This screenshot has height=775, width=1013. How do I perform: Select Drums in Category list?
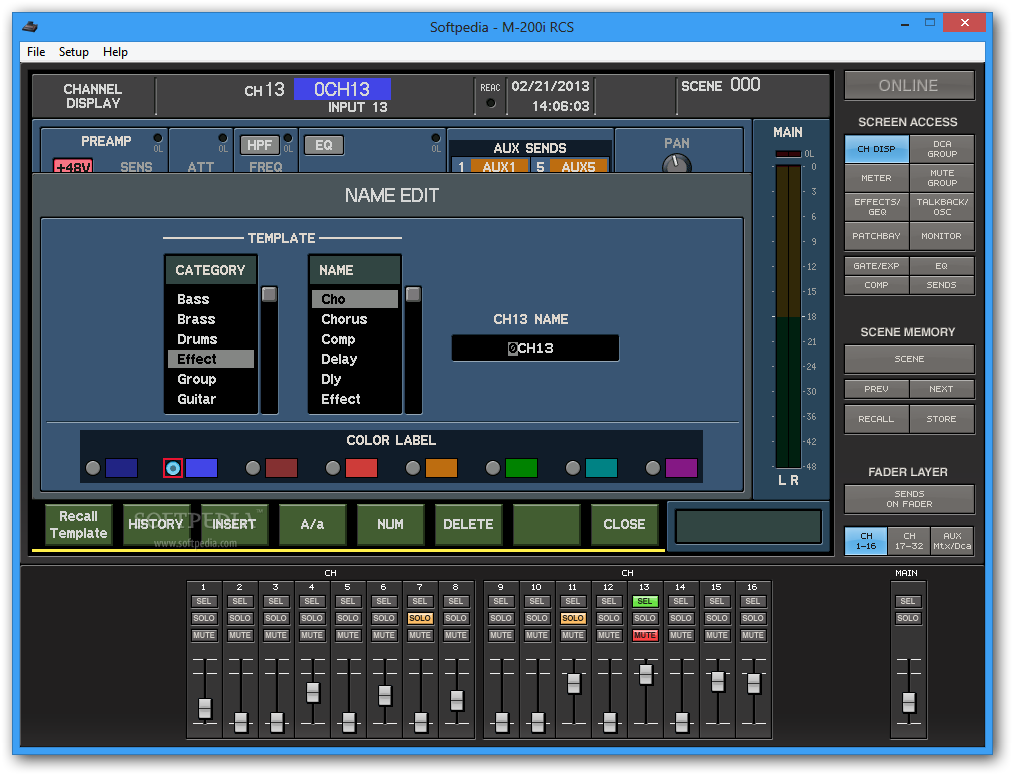tap(211, 339)
